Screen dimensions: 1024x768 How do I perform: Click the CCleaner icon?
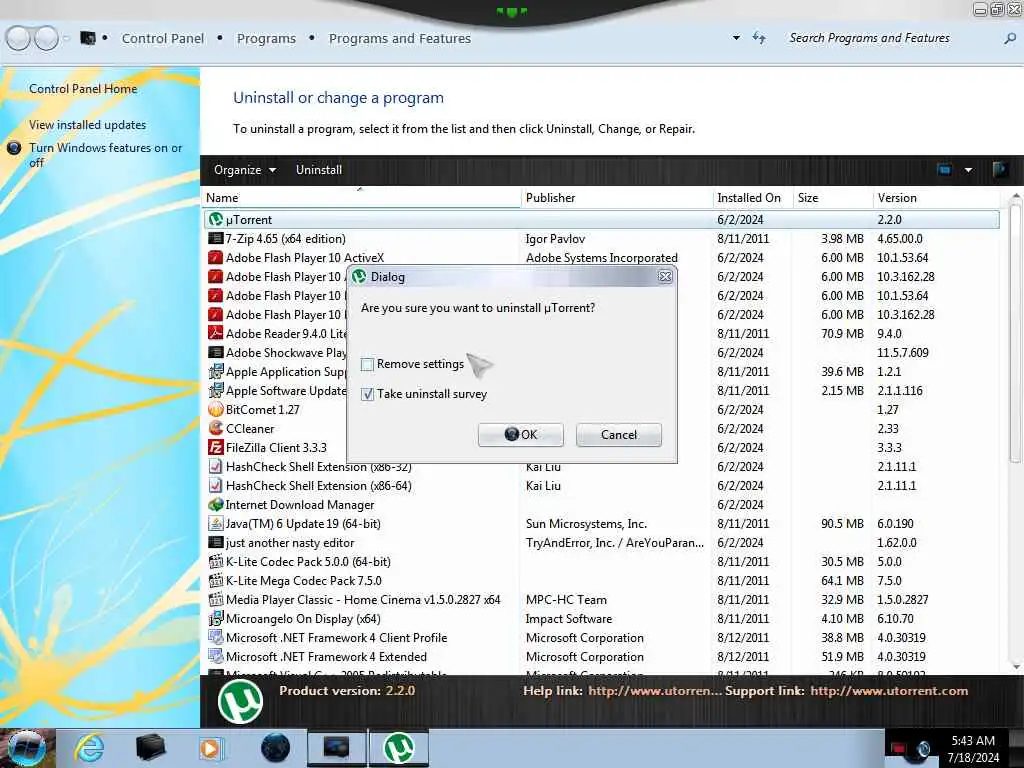[x=216, y=428]
